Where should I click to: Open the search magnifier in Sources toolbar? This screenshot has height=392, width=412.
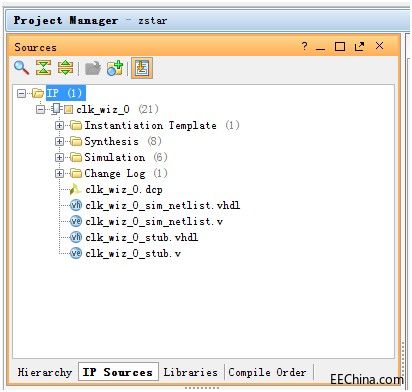click(x=21, y=68)
